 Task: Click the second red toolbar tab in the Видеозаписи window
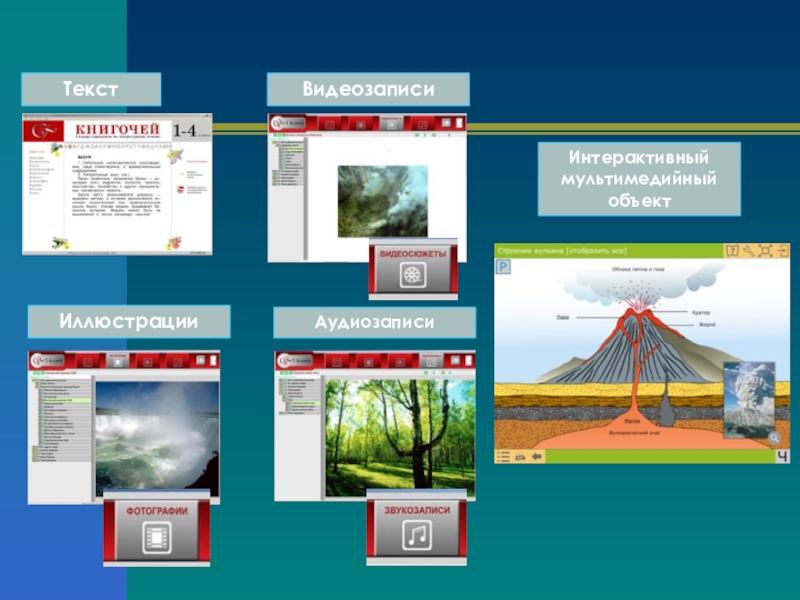pyautogui.click(x=361, y=124)
